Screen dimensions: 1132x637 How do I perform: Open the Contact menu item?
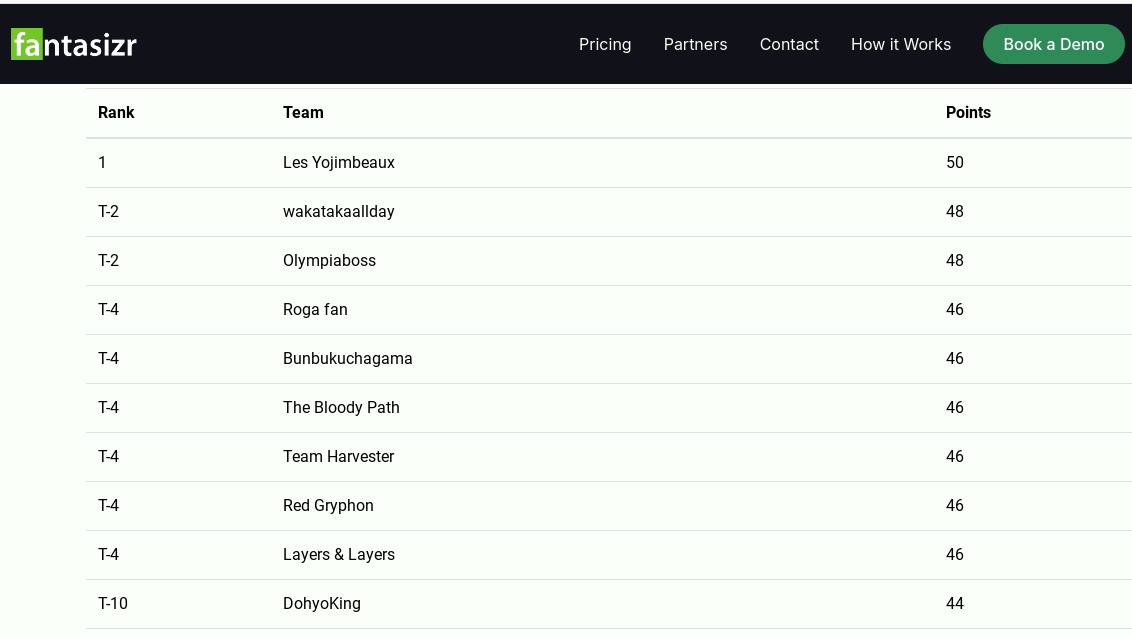point(789,44)
